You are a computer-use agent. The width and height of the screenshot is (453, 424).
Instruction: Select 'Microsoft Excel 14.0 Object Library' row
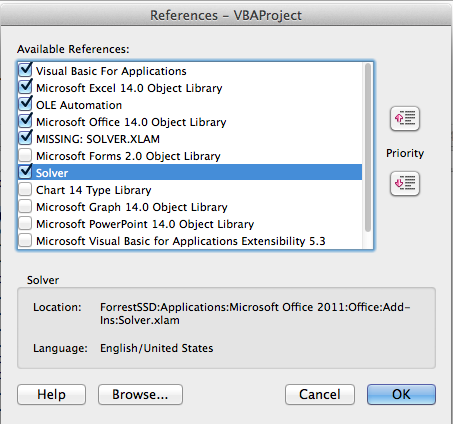[190, 88]
